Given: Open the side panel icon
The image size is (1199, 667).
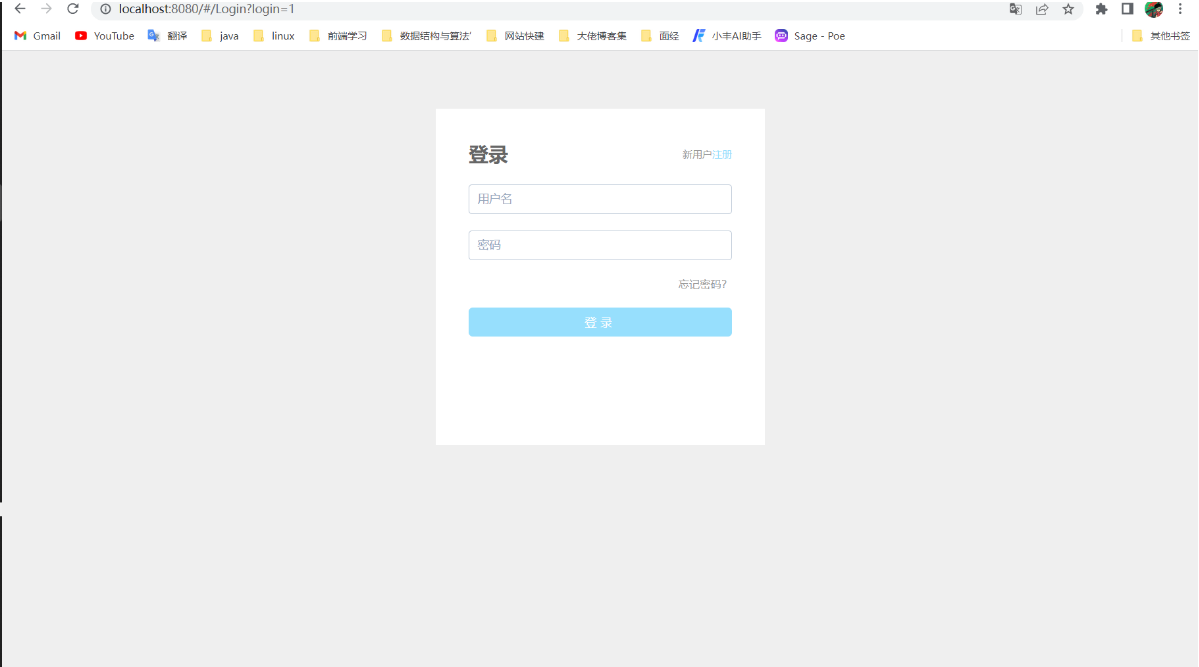Looking at the screenshot, I should point(1127,9).
